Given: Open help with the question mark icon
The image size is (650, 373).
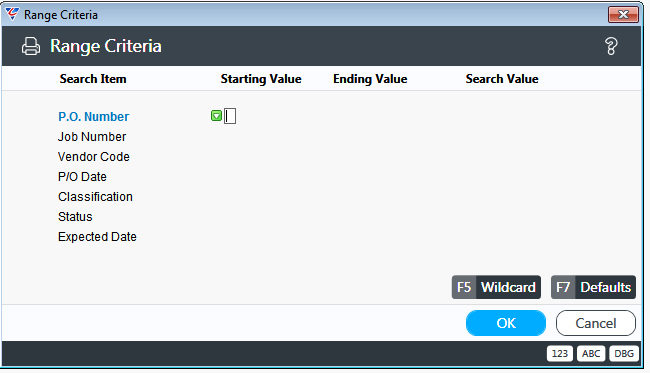Looking at the screenshot, I should click(611, 46).
